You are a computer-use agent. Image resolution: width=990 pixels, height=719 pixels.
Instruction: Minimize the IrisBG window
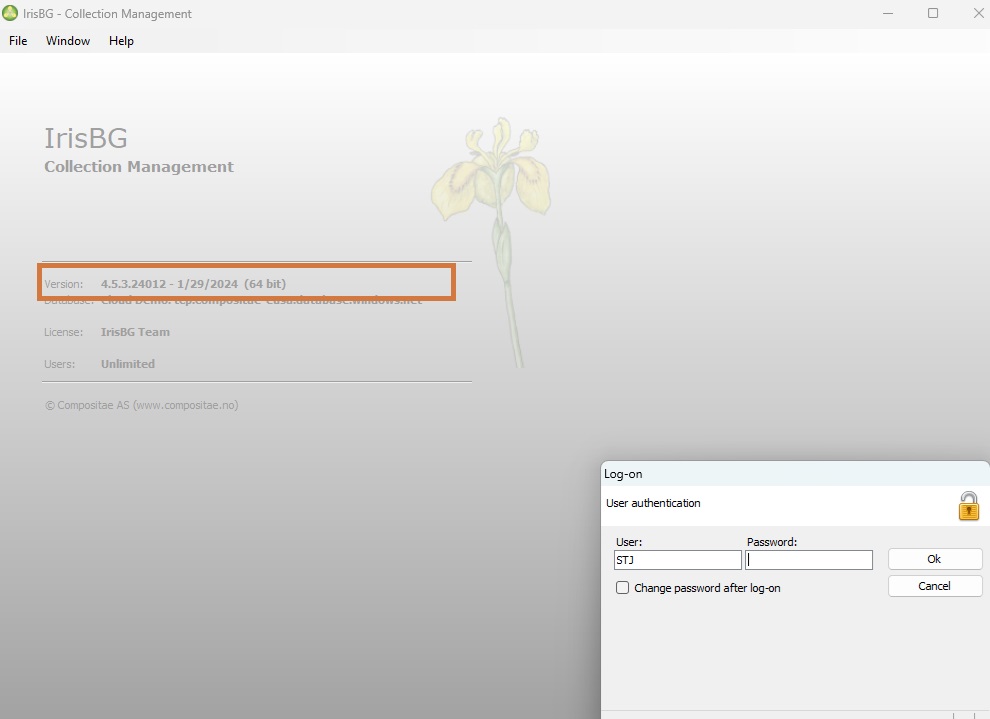[x=888, y=13]
